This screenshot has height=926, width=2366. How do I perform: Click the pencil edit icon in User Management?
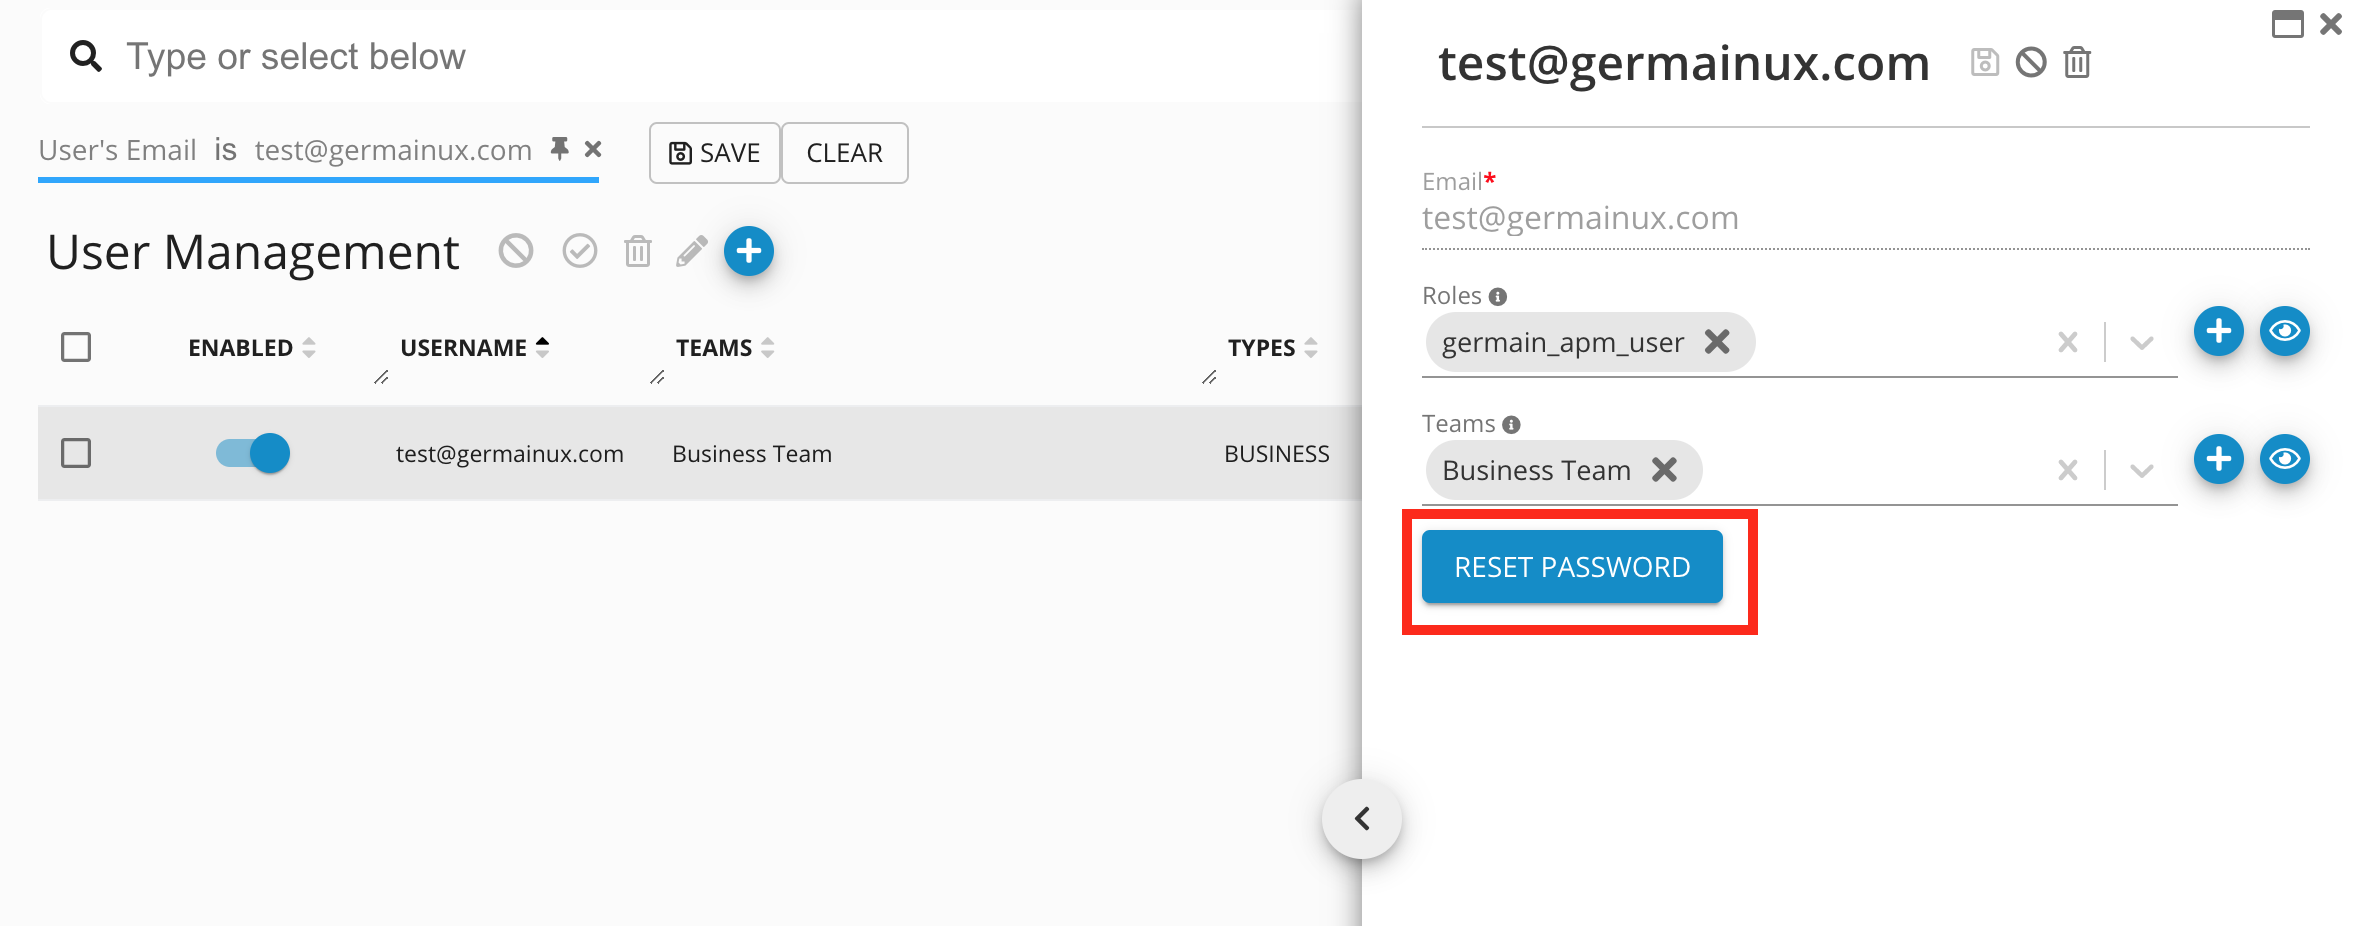point(692,251)
